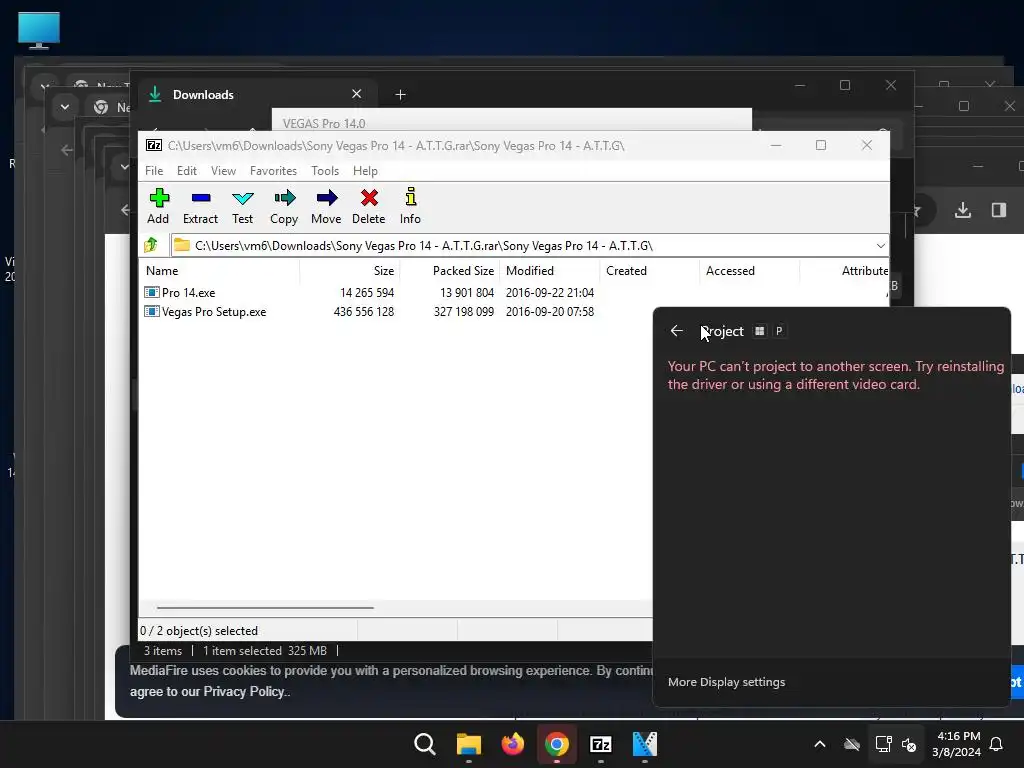This screenshot has height=768, width=1024.
Task: Click the browser downloads tray icon
Action: pyautogui.click(x=963, y=210)
